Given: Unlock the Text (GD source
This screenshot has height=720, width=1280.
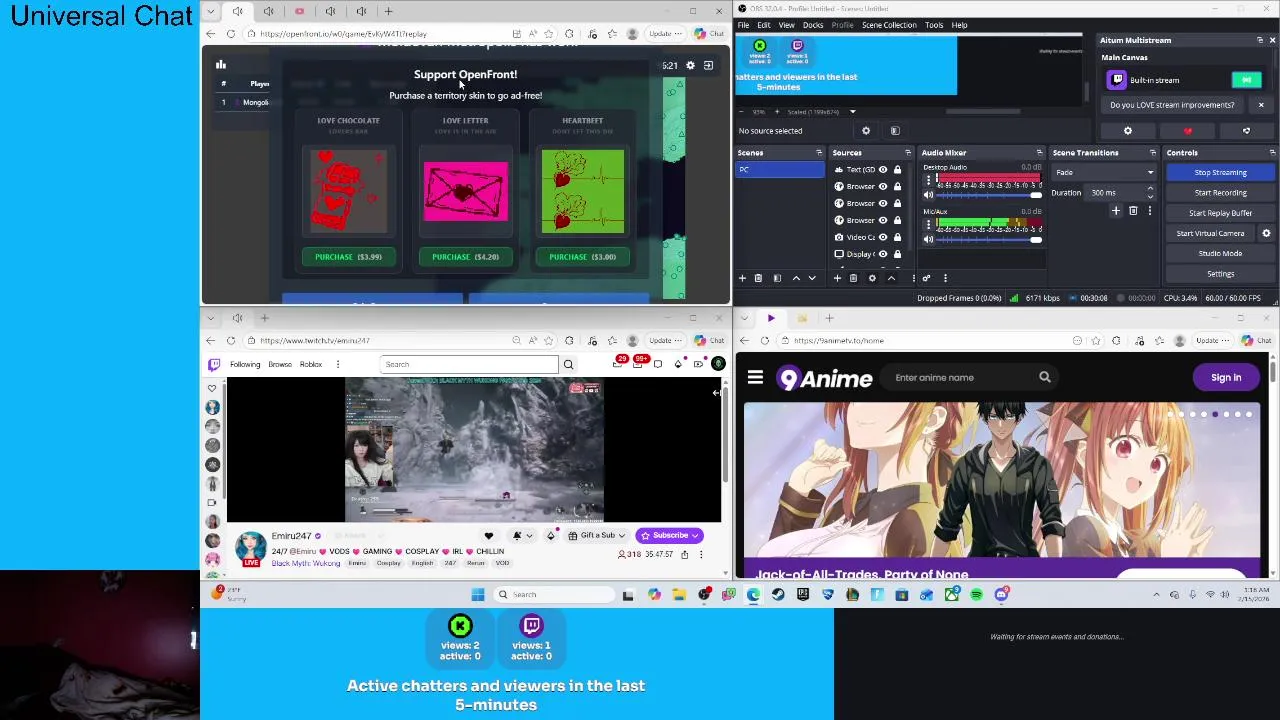Looking at the screenshot, I should [x=897, y=170].
